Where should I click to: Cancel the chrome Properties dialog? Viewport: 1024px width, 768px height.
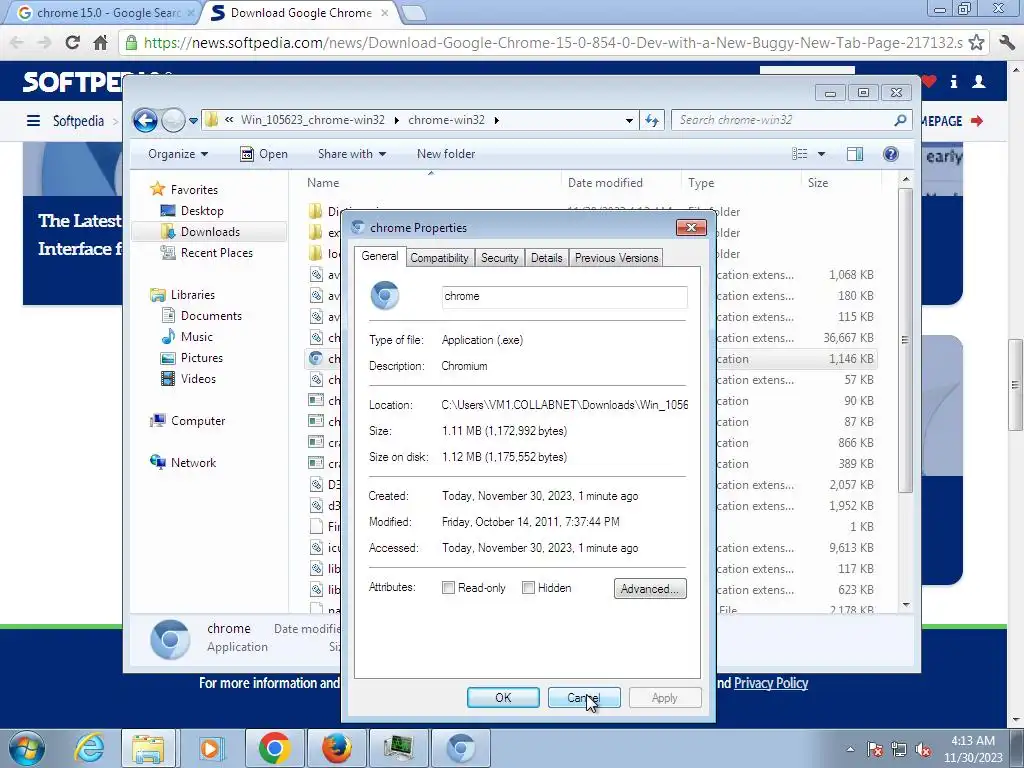[x=584, y=697]
